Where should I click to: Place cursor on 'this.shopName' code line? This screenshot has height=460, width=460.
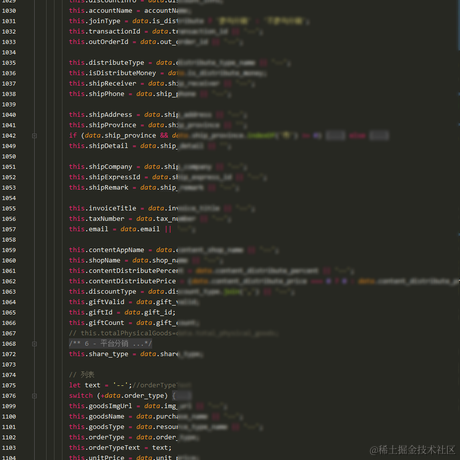(146, 260)
